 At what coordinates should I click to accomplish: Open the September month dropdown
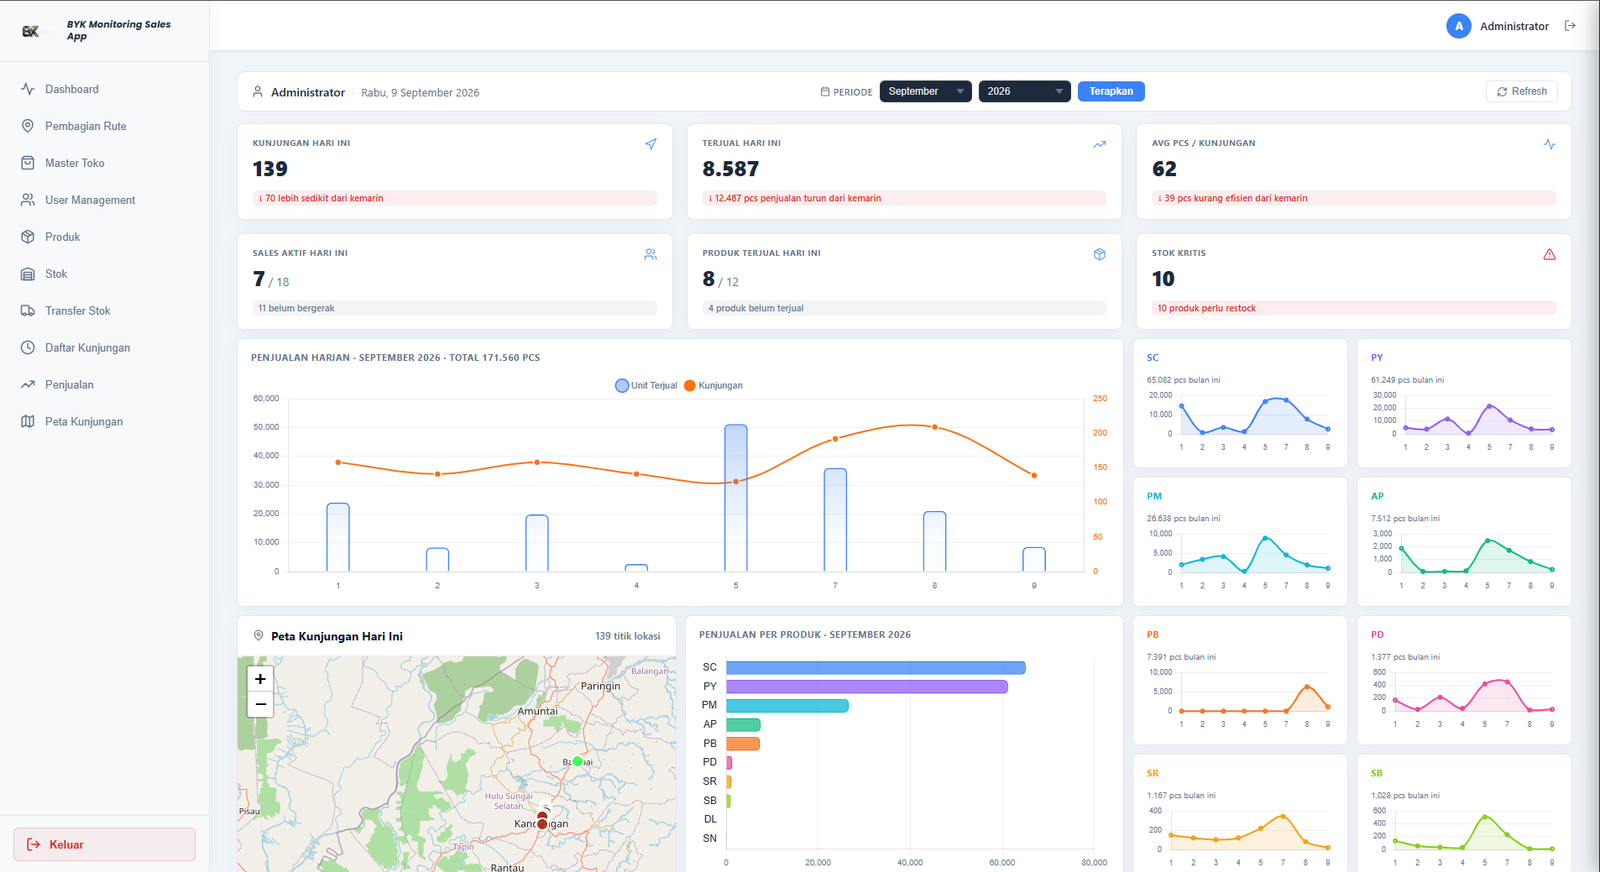(925, 91)
